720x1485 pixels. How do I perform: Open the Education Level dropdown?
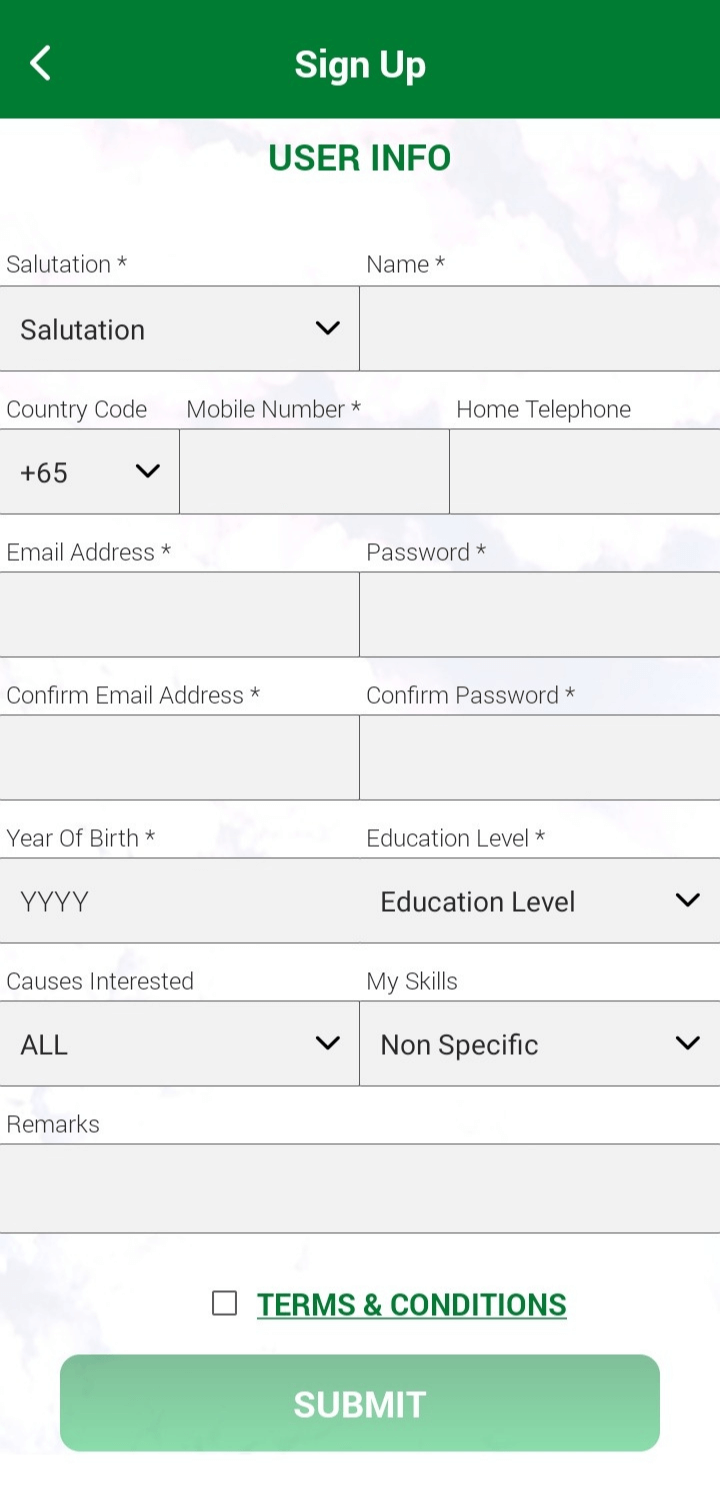(540, 901)
